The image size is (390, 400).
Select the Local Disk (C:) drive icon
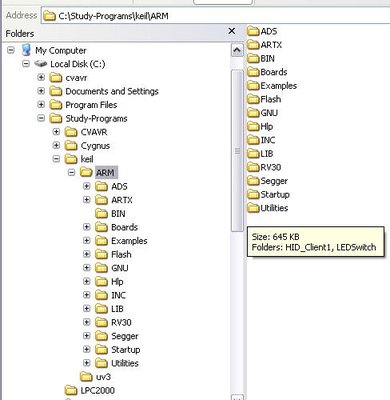tap(41, 64)
